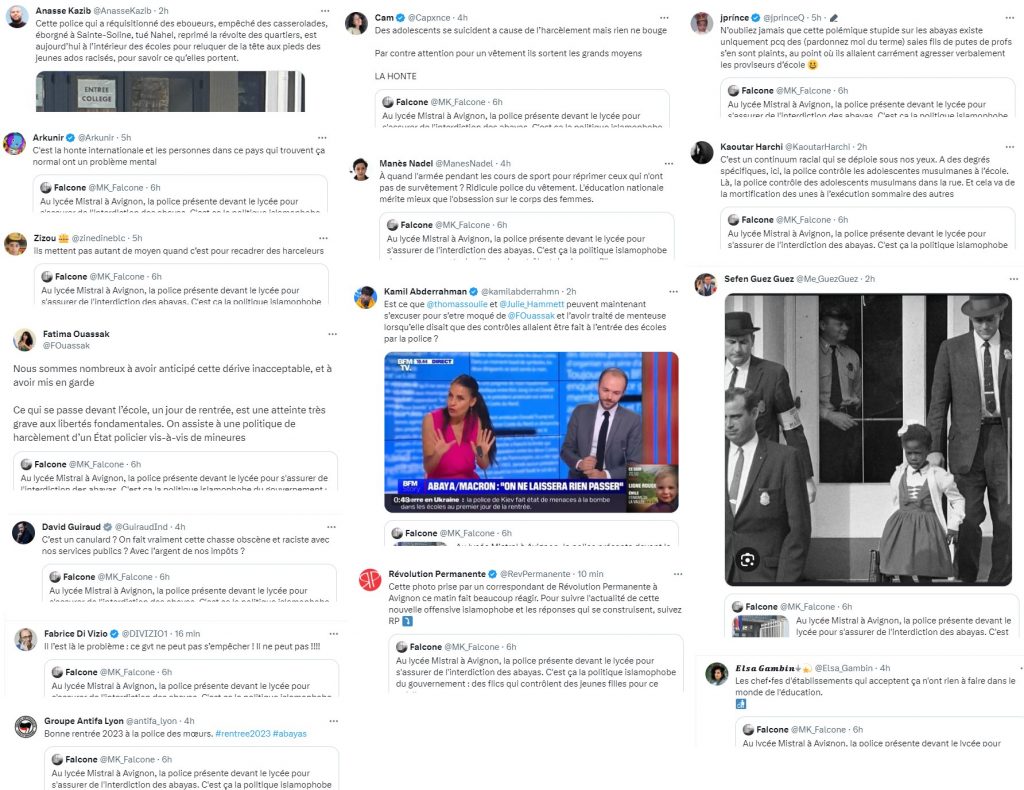Open more options on Kaoutar Harchi's tweet
Viewport: 1024px width, 790px height.
pos(1010,147)
